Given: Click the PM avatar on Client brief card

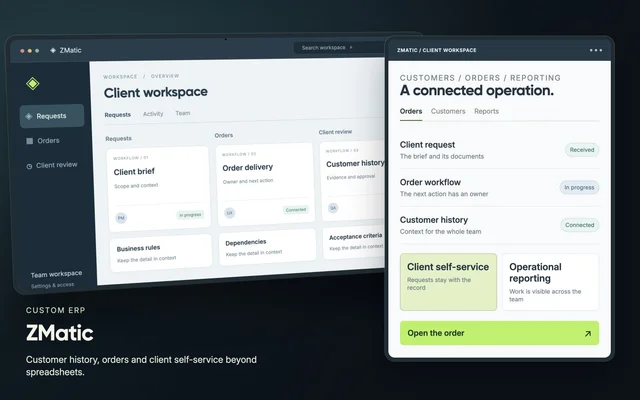Looking at the screenshot, I should 121,218.
